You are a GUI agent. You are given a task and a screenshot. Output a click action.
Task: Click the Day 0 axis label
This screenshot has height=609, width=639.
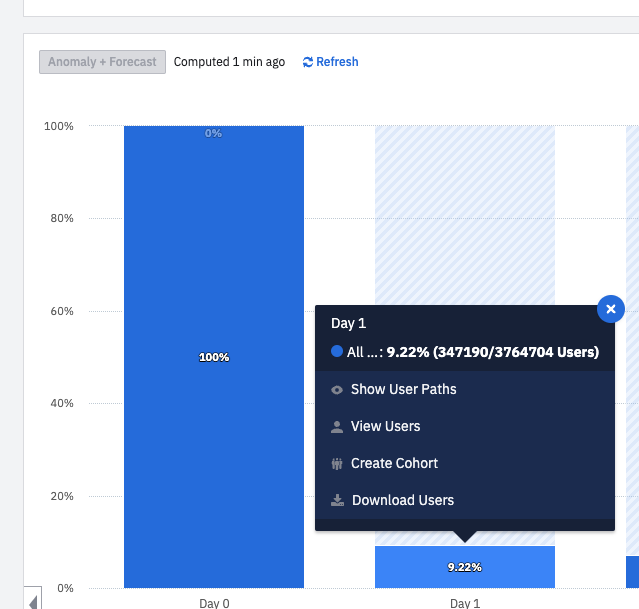tap(214, 603)
